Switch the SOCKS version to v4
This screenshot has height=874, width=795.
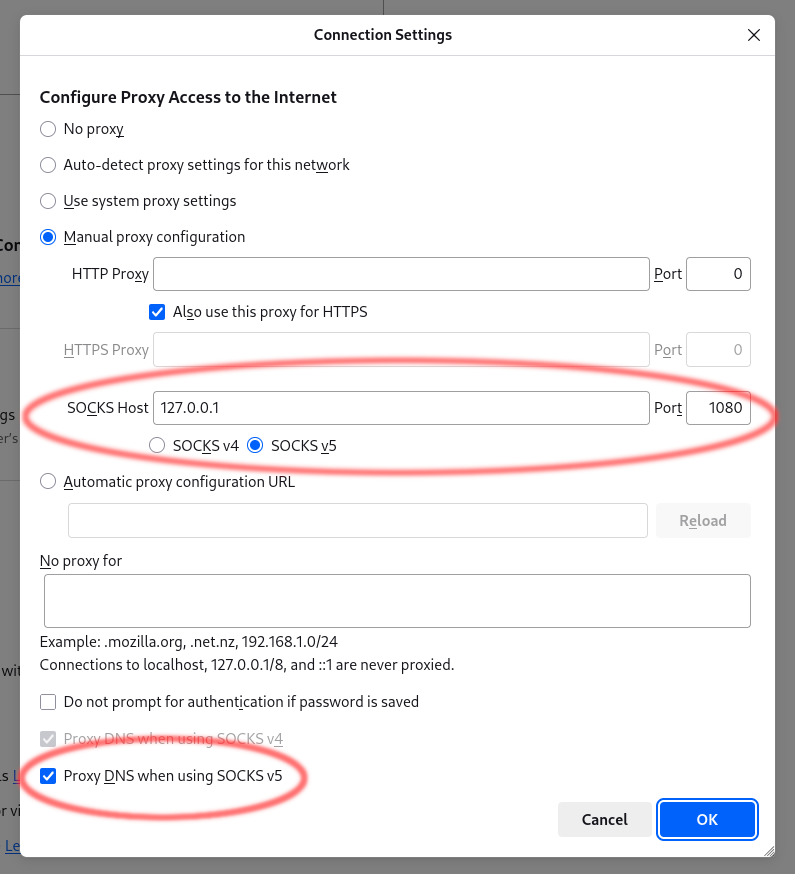156,445
